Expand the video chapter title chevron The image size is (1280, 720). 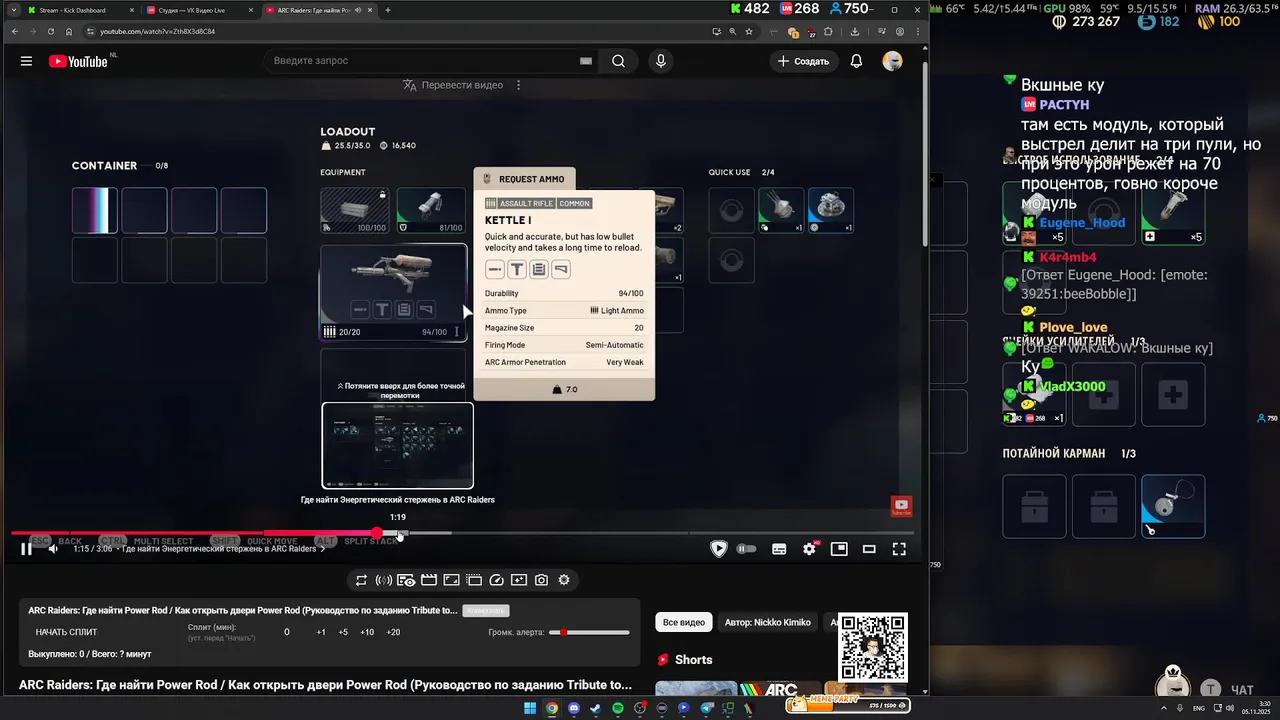(x=322, y=549)
